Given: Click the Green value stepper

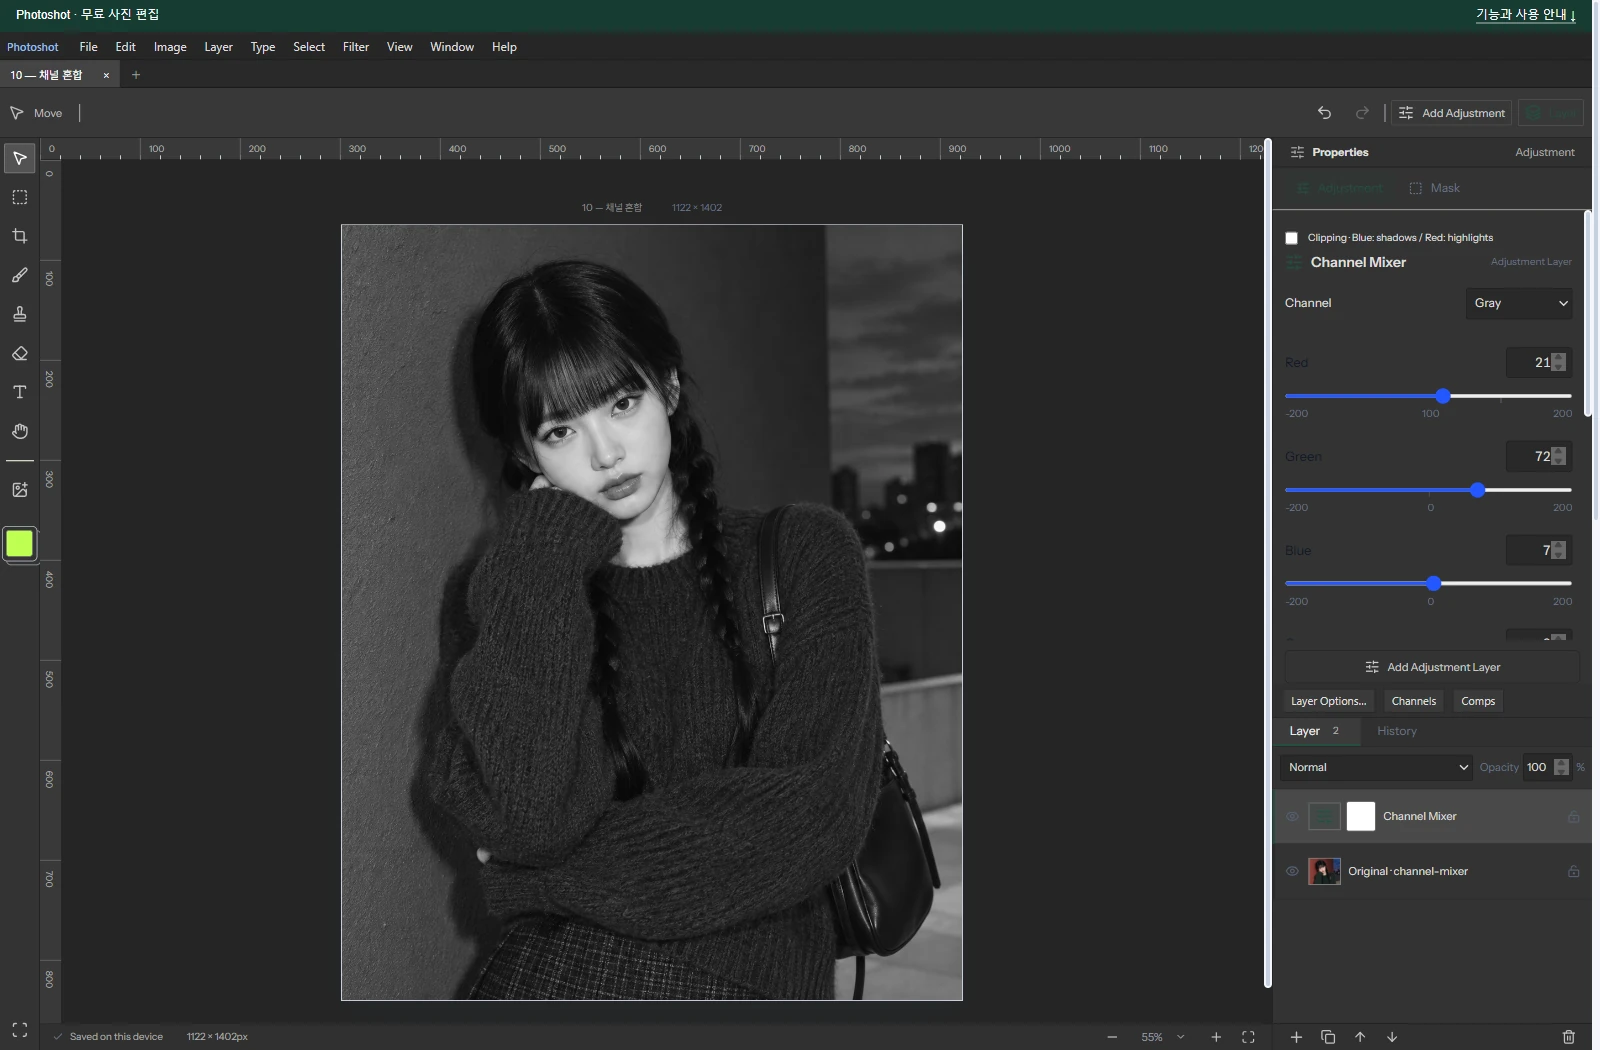Looking at the screenshot, I should click(x=1558, y=456).
